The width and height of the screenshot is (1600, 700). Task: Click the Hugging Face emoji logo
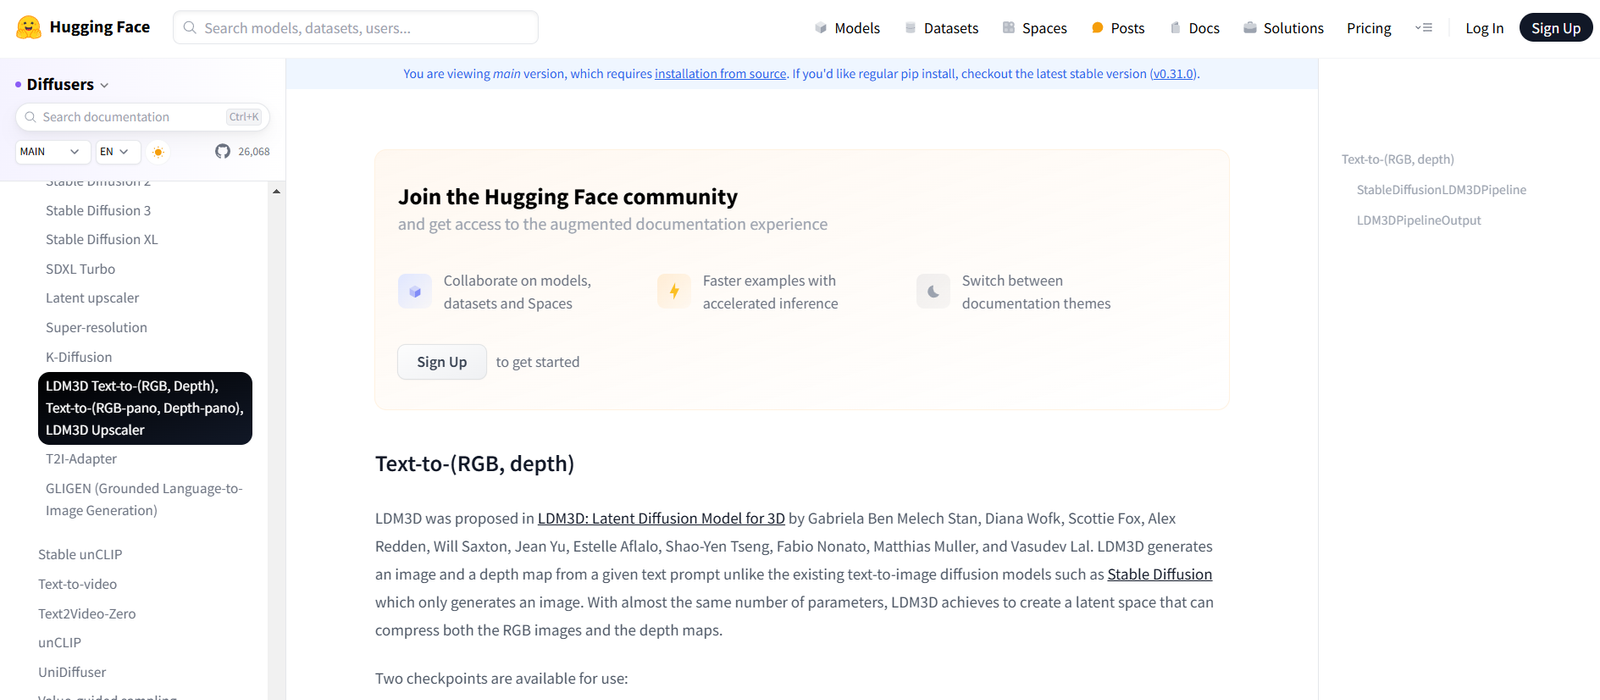tap(29, 28)
